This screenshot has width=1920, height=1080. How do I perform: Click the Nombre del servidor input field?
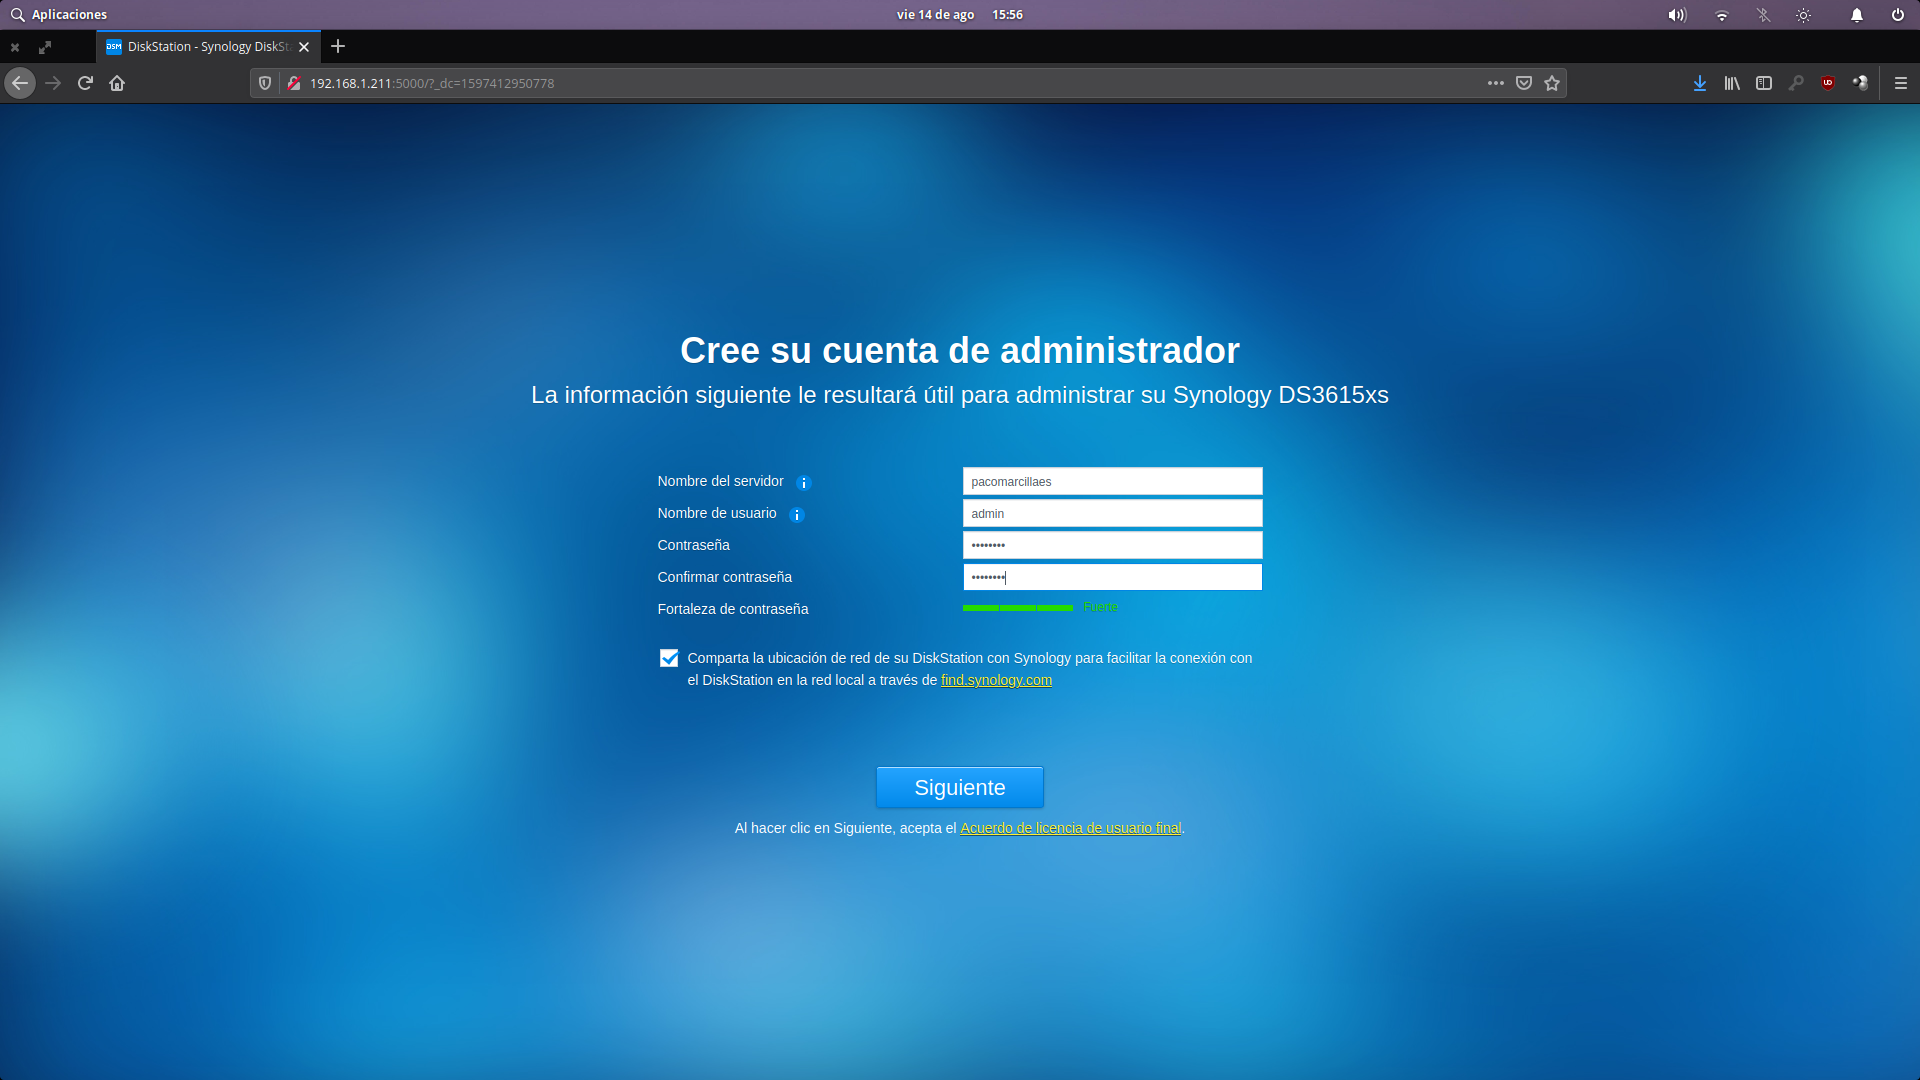click(x=1112, y=481)
